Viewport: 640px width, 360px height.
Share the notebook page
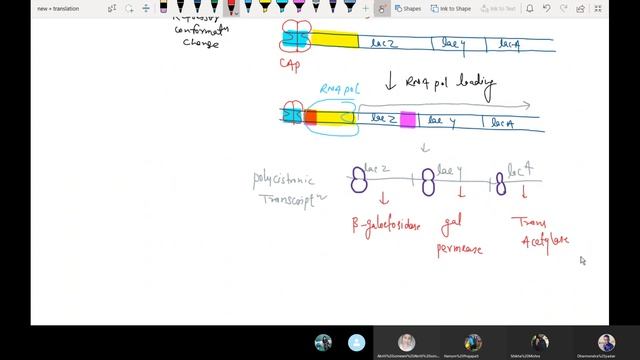580,8
